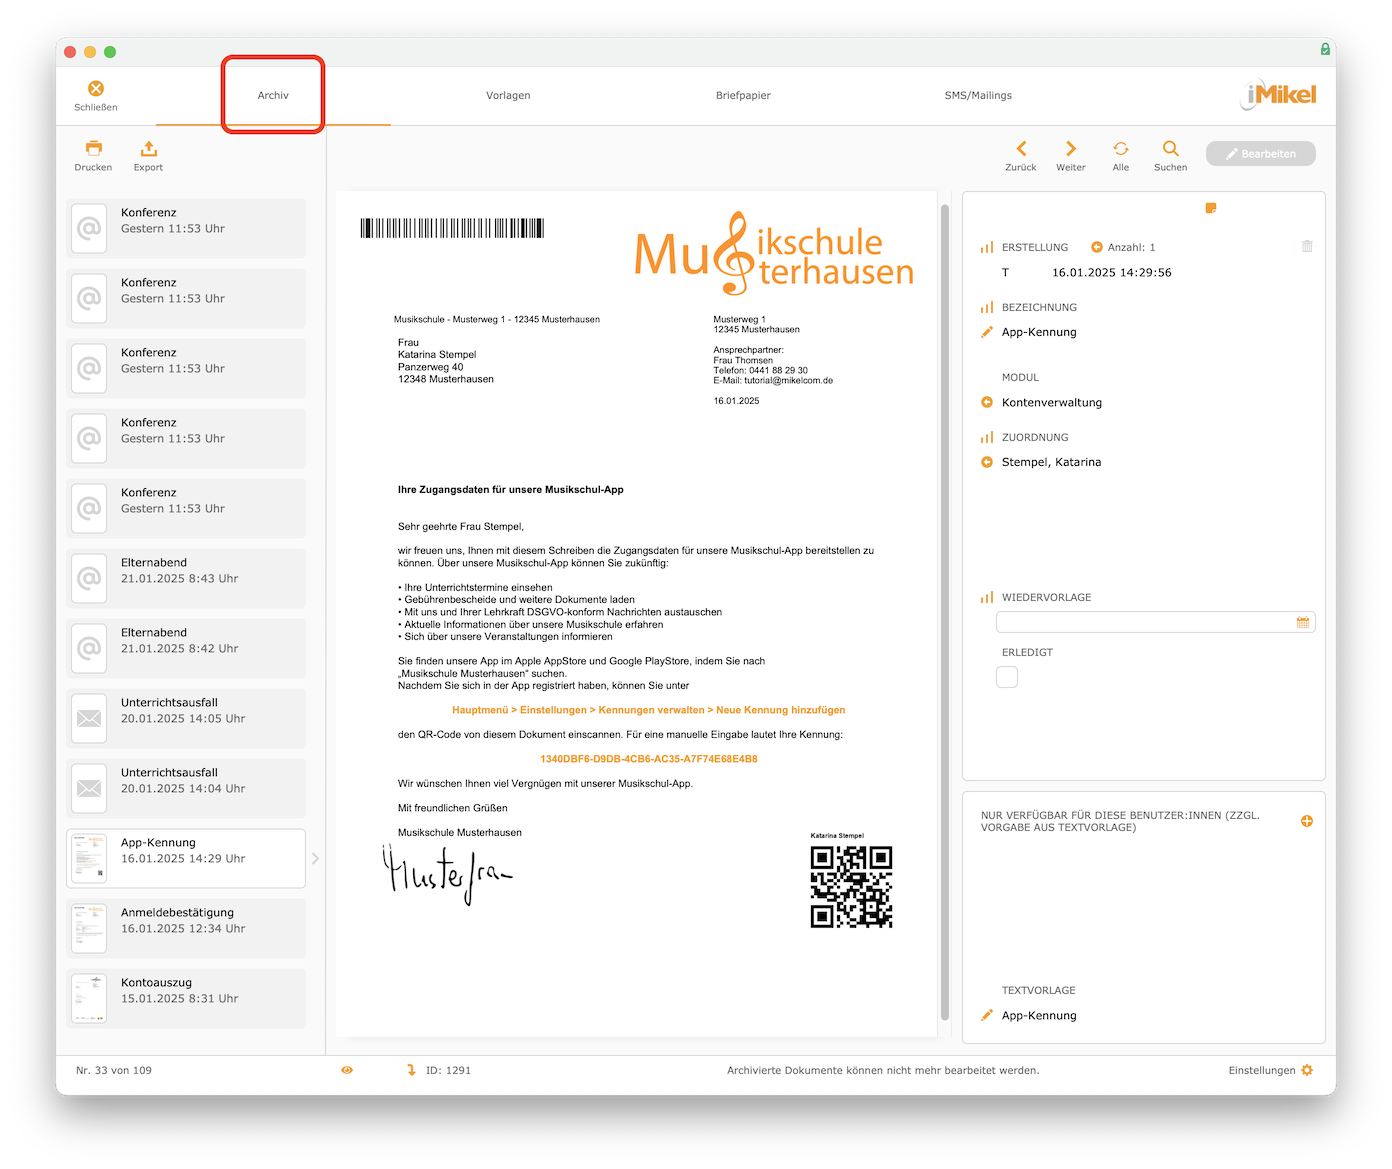
Task: Click the pencil icon beside Bezeichnung App-Kennung
Action: pyautogui.click(x=987, y=332)
